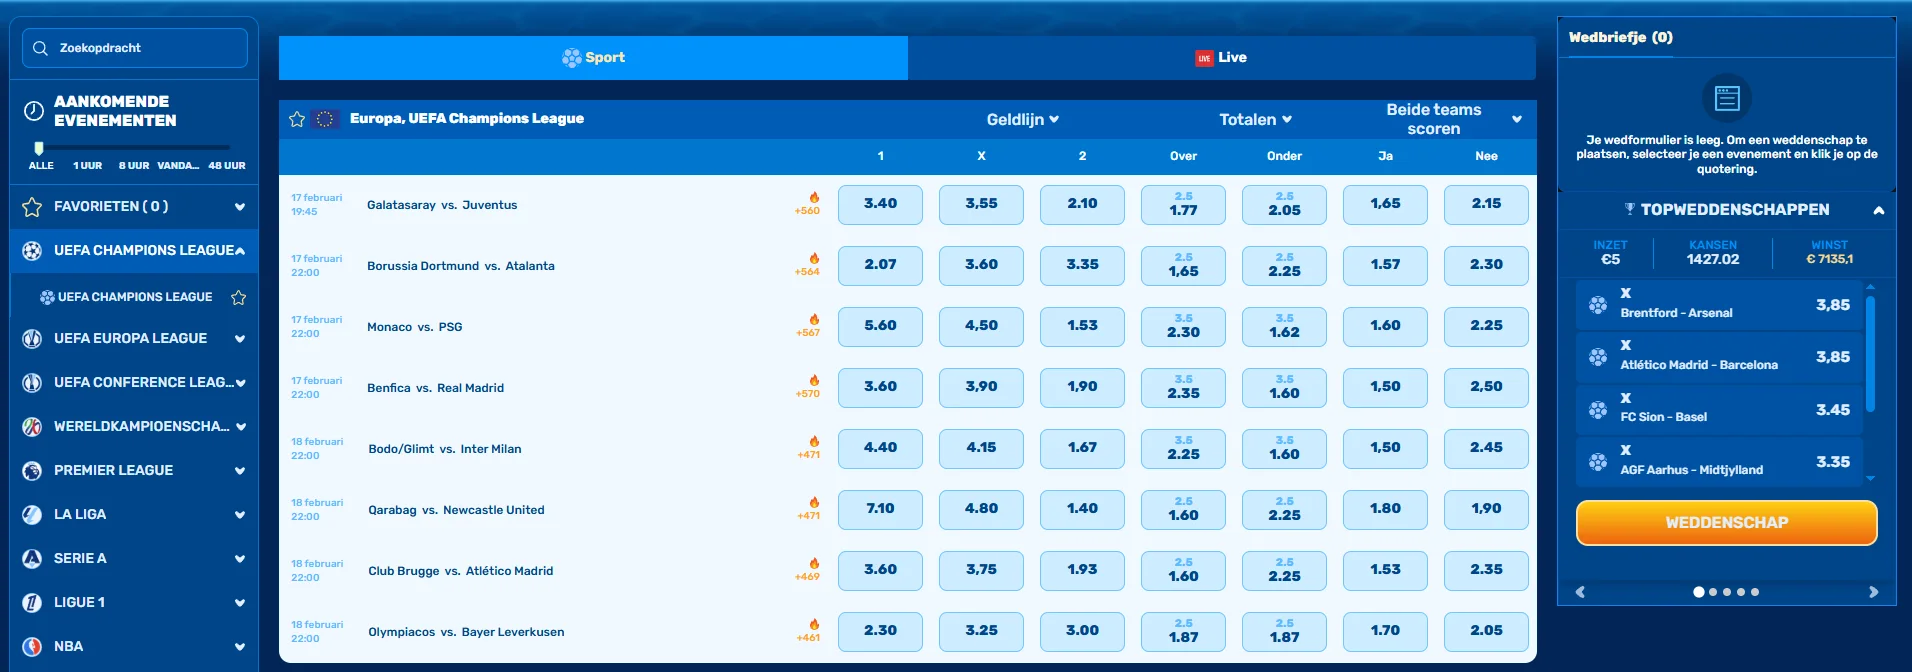Image resolution: width=1912 pixels, height=672 pixels.
Task: Open the Totalen market dropdown
Action: (x=1255, y=119)
